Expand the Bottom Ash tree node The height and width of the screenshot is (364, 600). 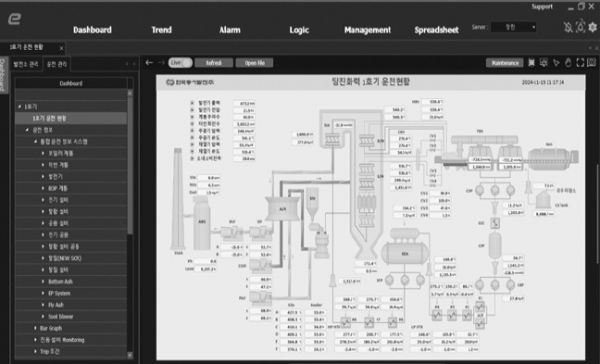43,282
